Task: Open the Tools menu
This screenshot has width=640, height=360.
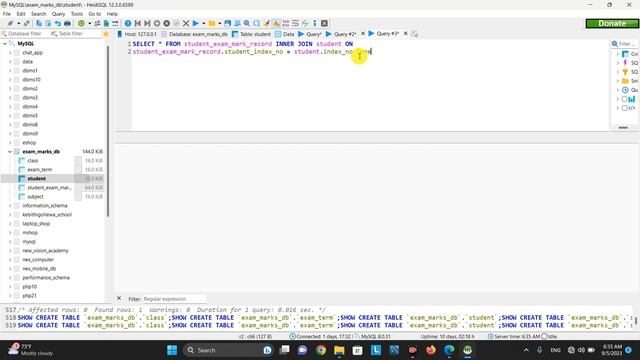Action: 77,14
